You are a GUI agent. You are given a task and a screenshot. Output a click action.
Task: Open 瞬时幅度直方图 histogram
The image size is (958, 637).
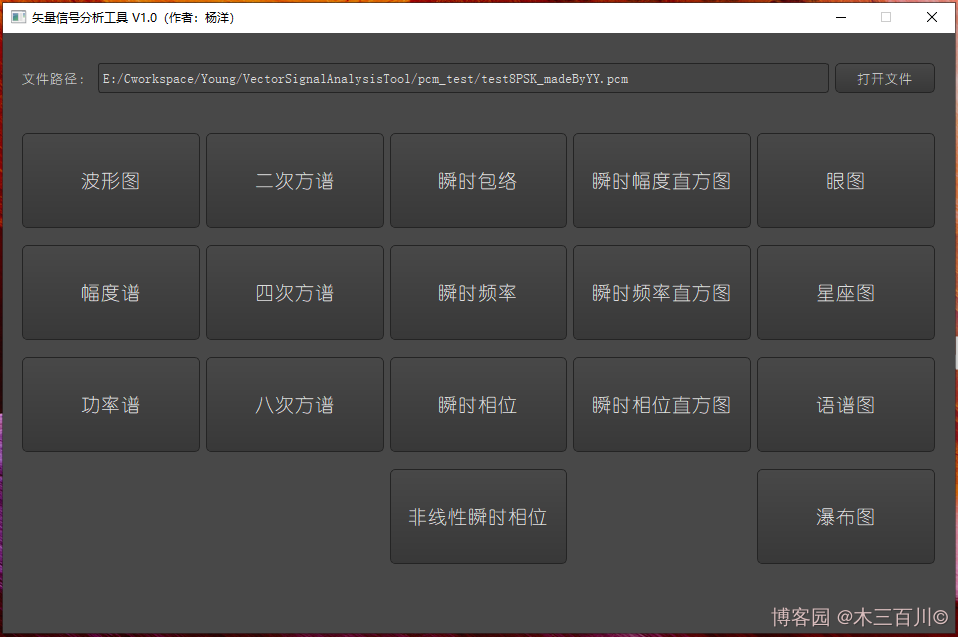(661, 181)
